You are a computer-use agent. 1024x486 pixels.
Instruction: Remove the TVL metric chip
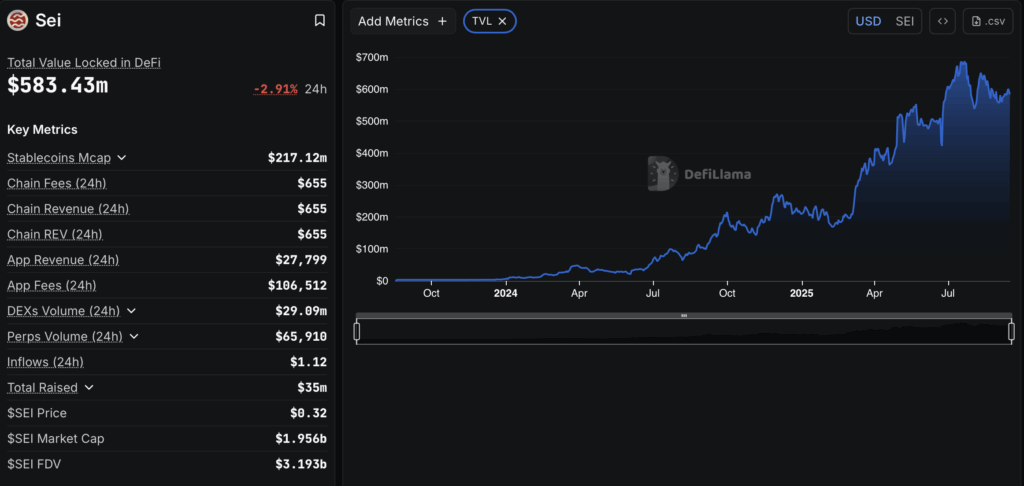(502, 21)
